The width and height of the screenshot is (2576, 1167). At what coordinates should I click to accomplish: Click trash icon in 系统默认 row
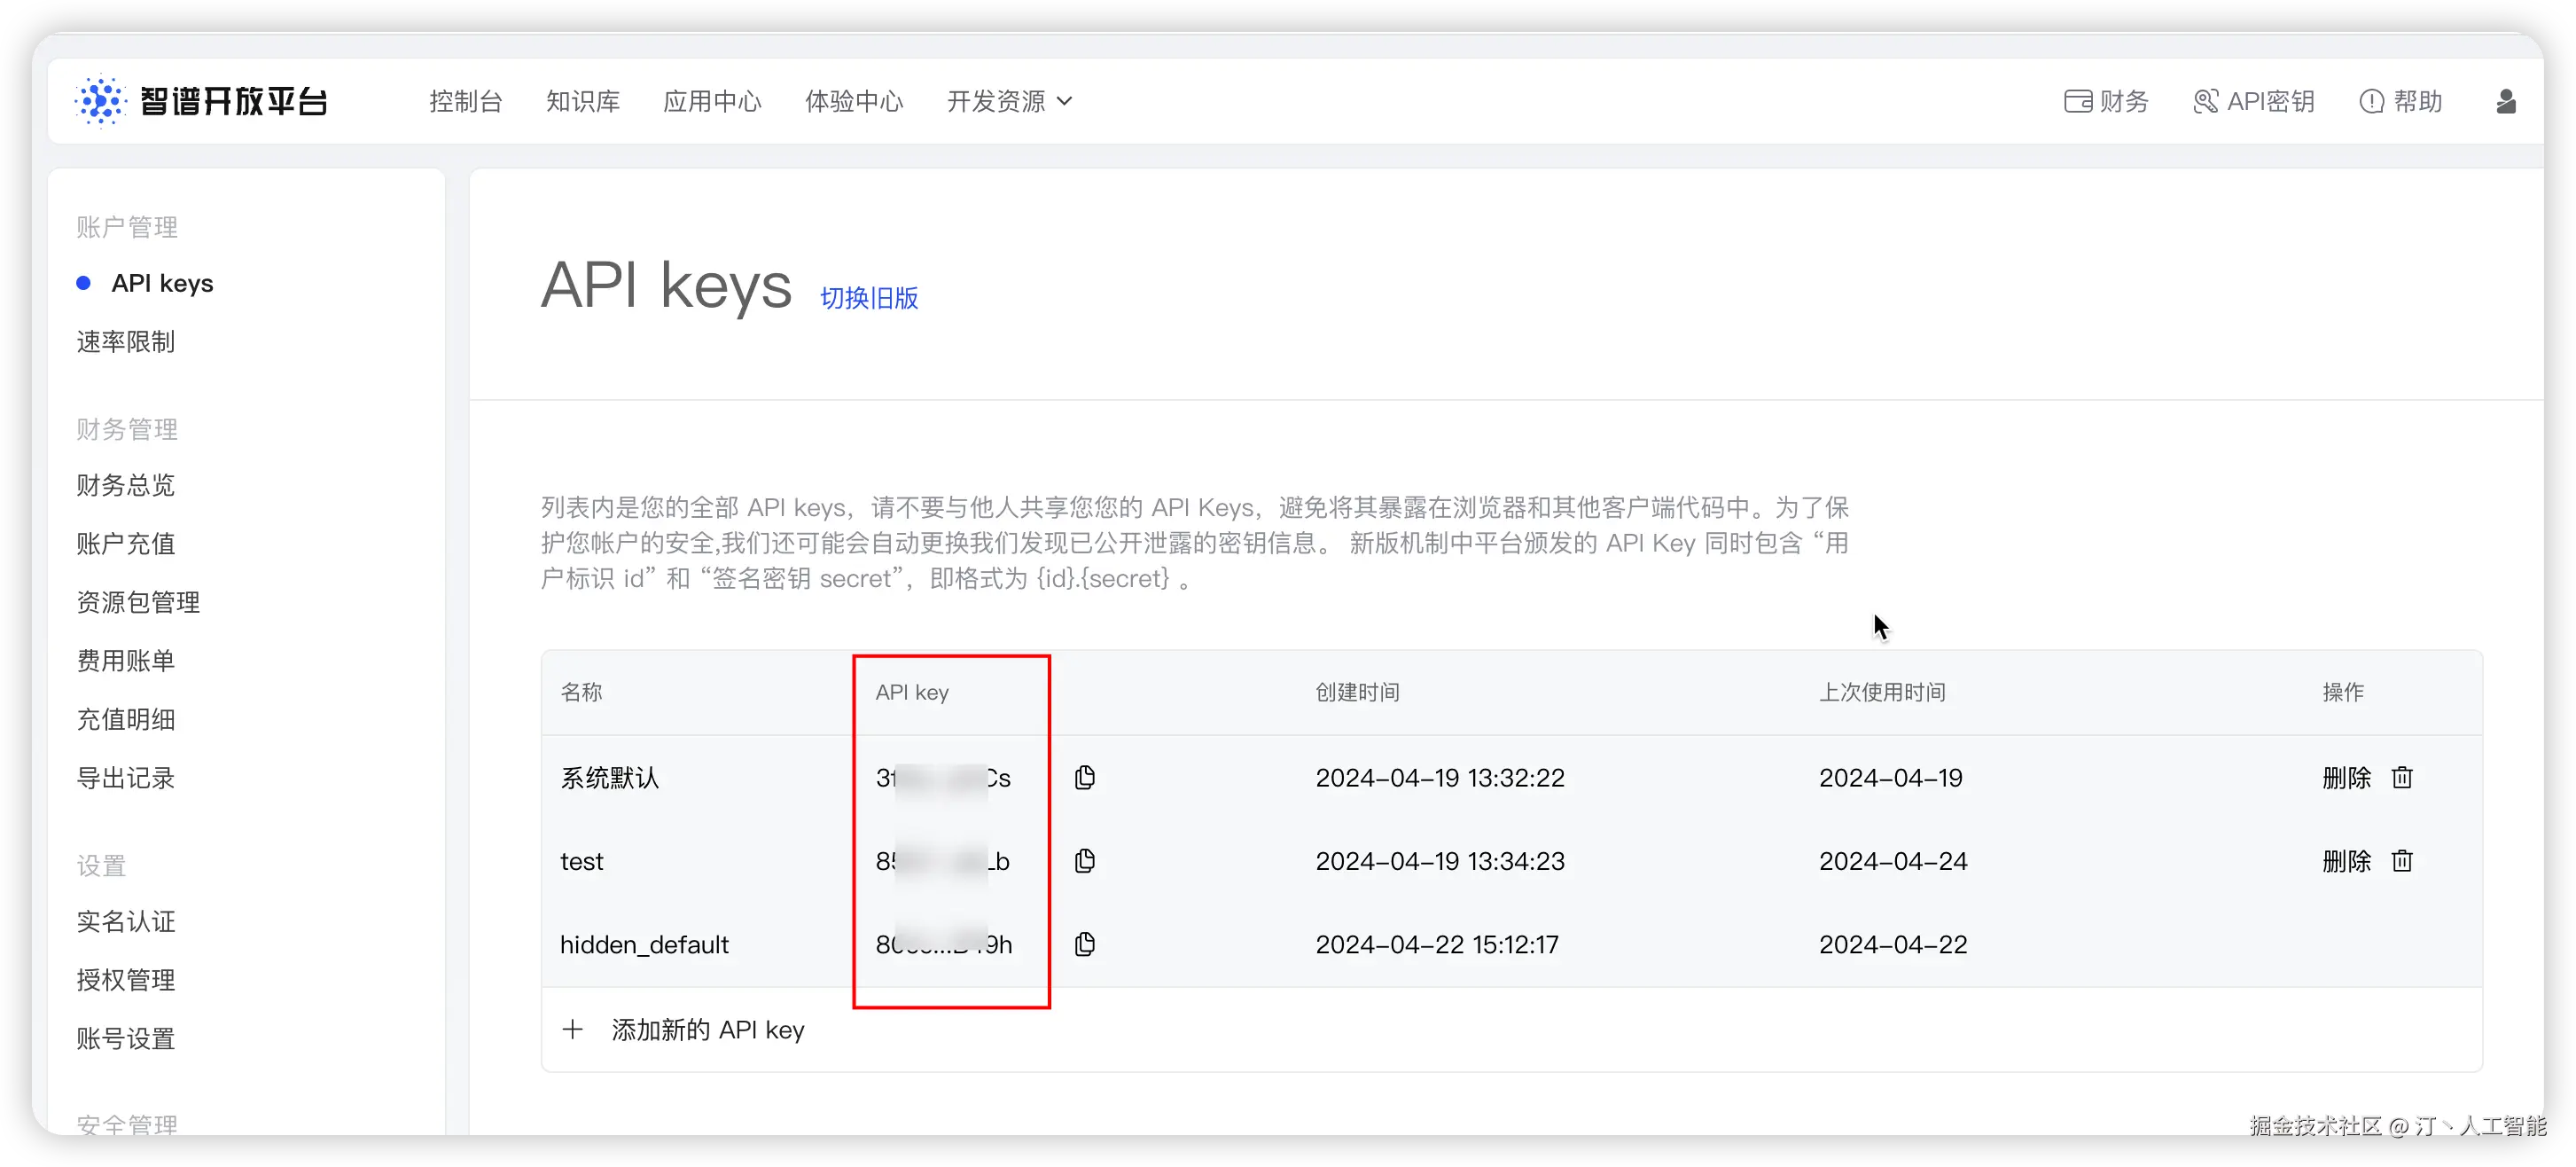[2402, 777]
